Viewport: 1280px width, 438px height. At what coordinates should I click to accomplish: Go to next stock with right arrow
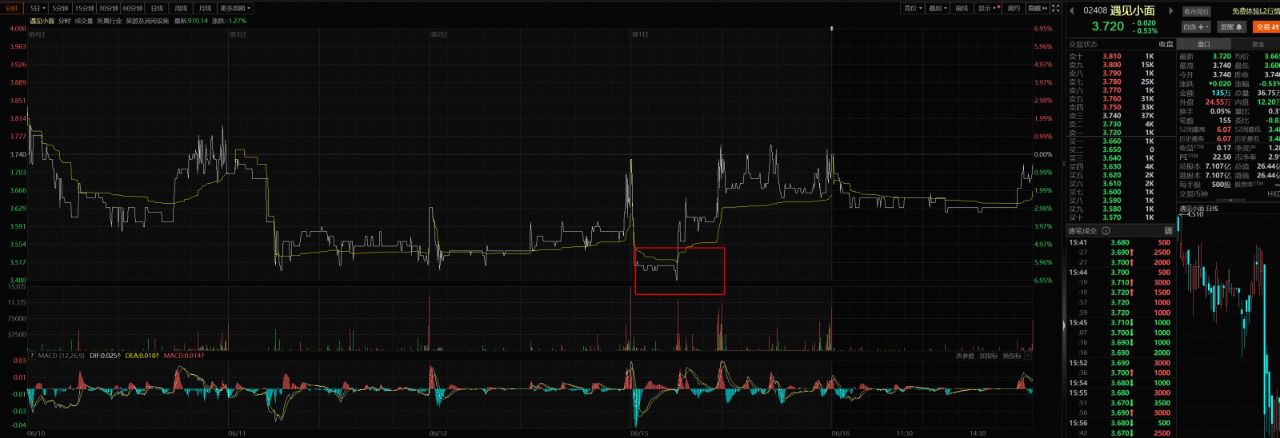[1171, 11]
